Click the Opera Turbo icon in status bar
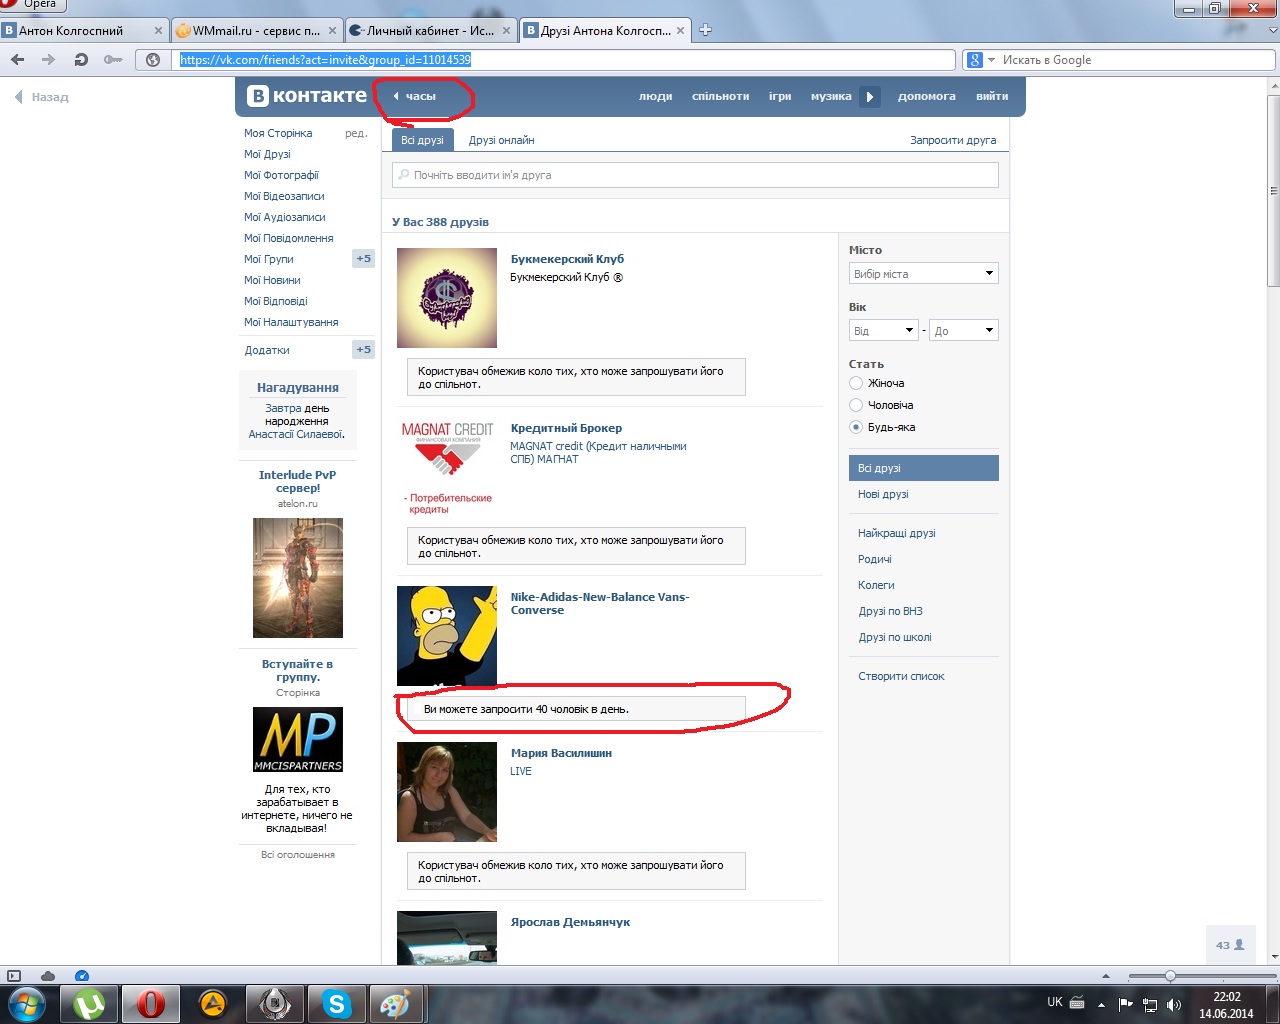The image size is (1280, 1024). coord(82,976)
